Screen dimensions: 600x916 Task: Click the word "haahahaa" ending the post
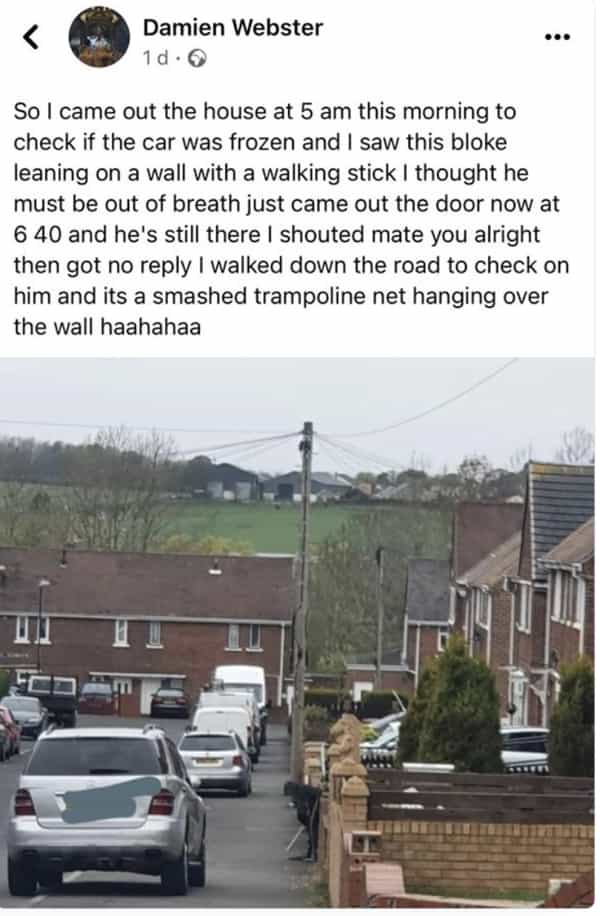[151, 327]
